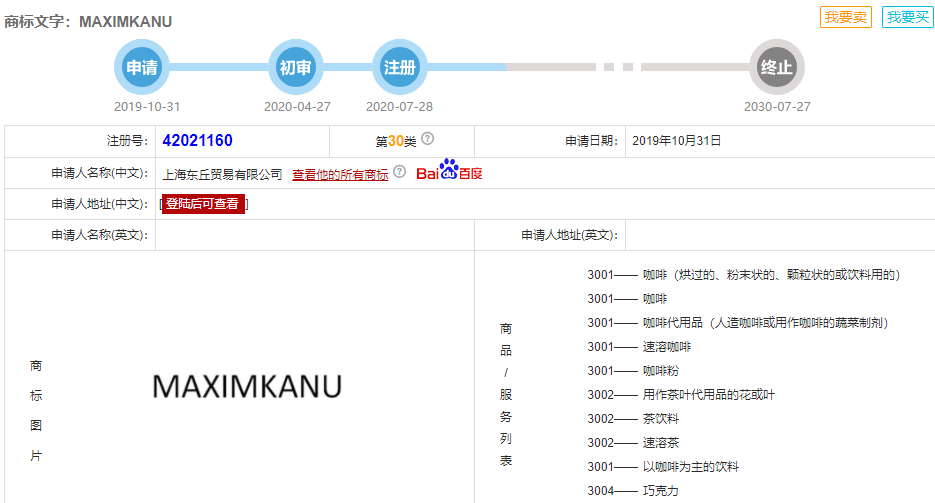
Task: Click the date 2020-04-27 under 初审
Action: tap(297, 107)
